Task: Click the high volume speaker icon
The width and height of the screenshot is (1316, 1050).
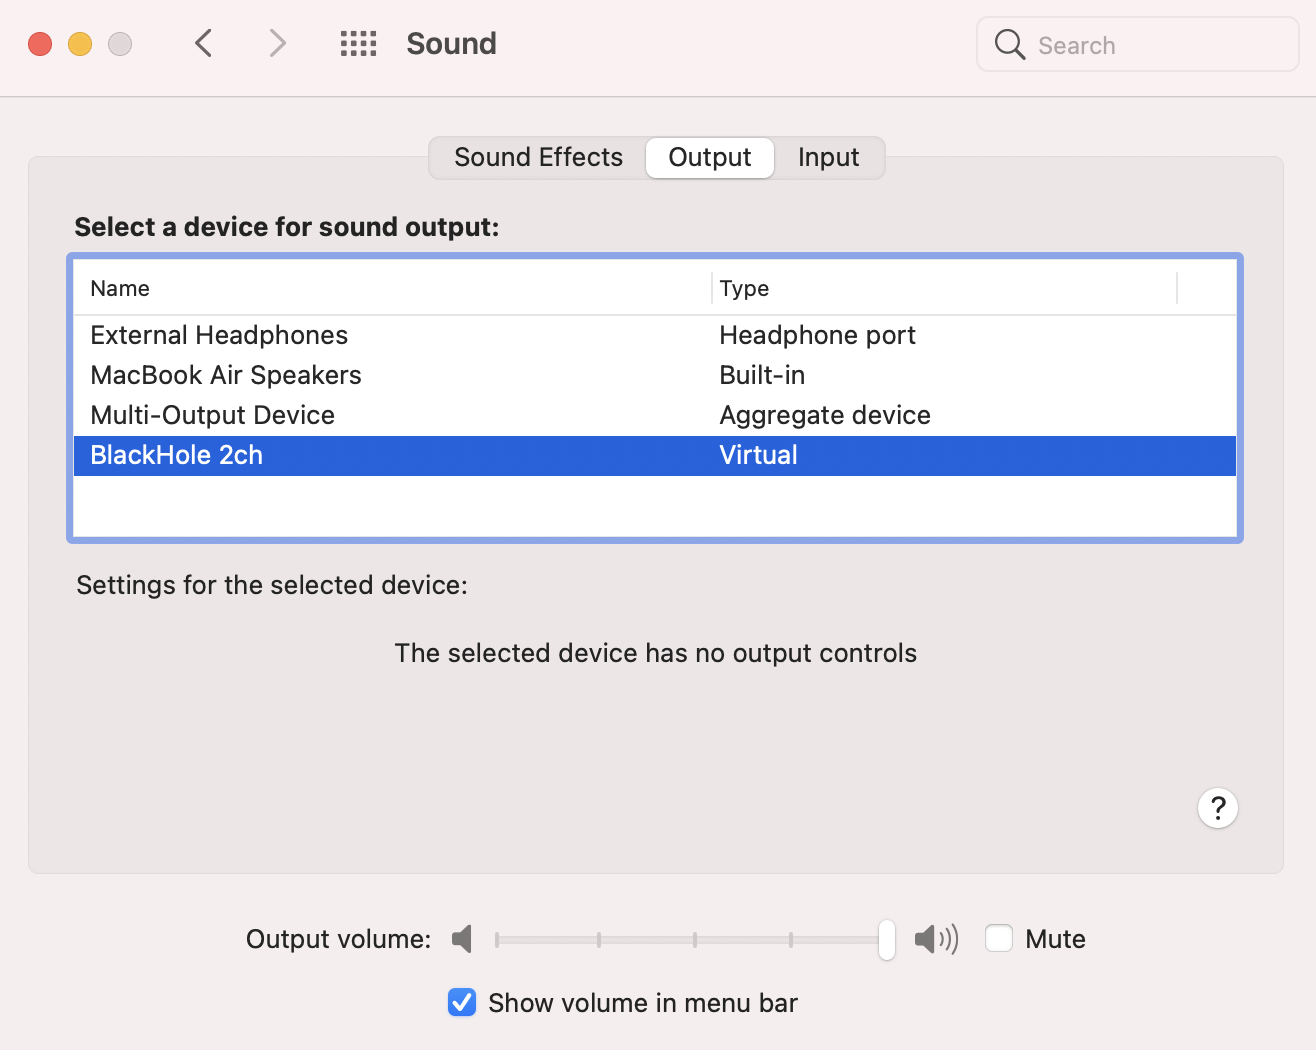Action: [x=935, y=939]
